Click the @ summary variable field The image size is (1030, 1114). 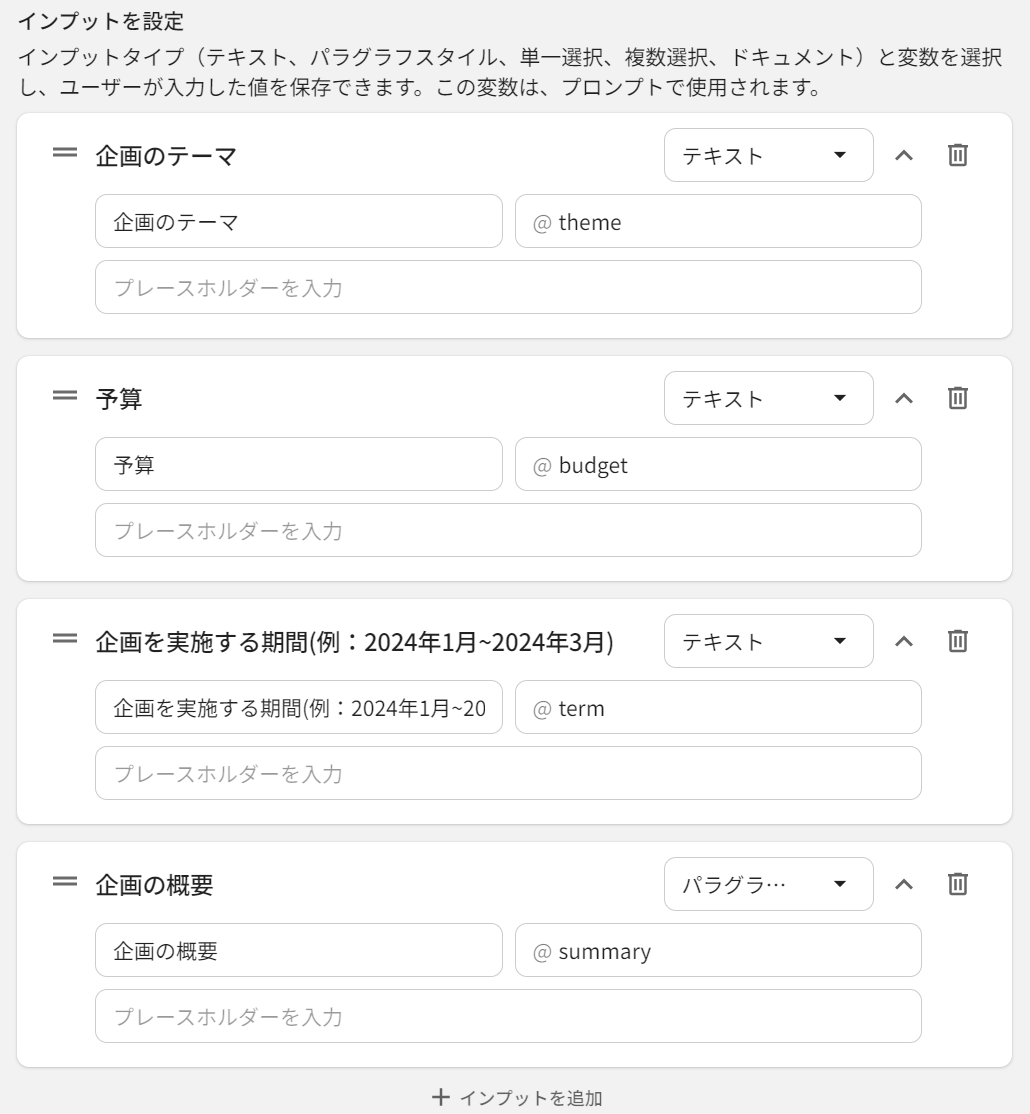(x=718, y=951)
